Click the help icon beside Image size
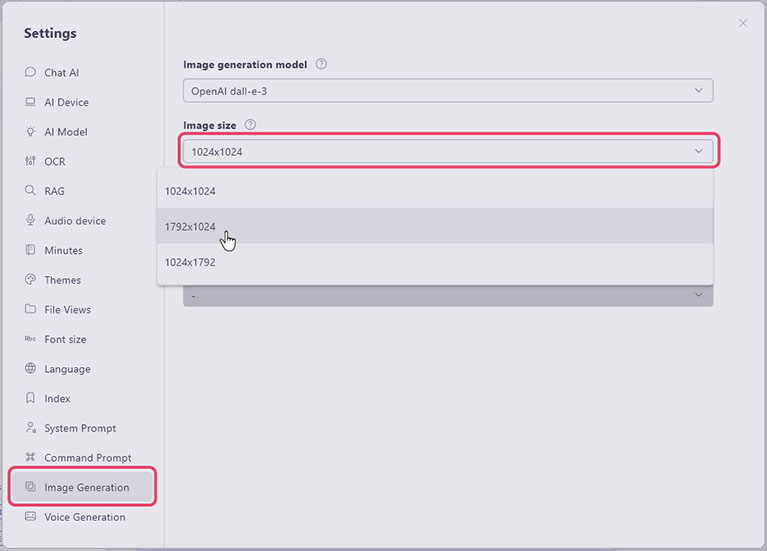 (x=250, y=125)
